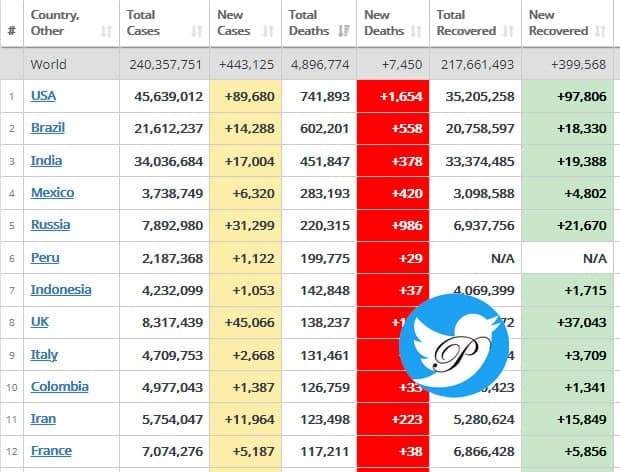Open the Russia link
This screenshot has width=620, height=472.
48,225
